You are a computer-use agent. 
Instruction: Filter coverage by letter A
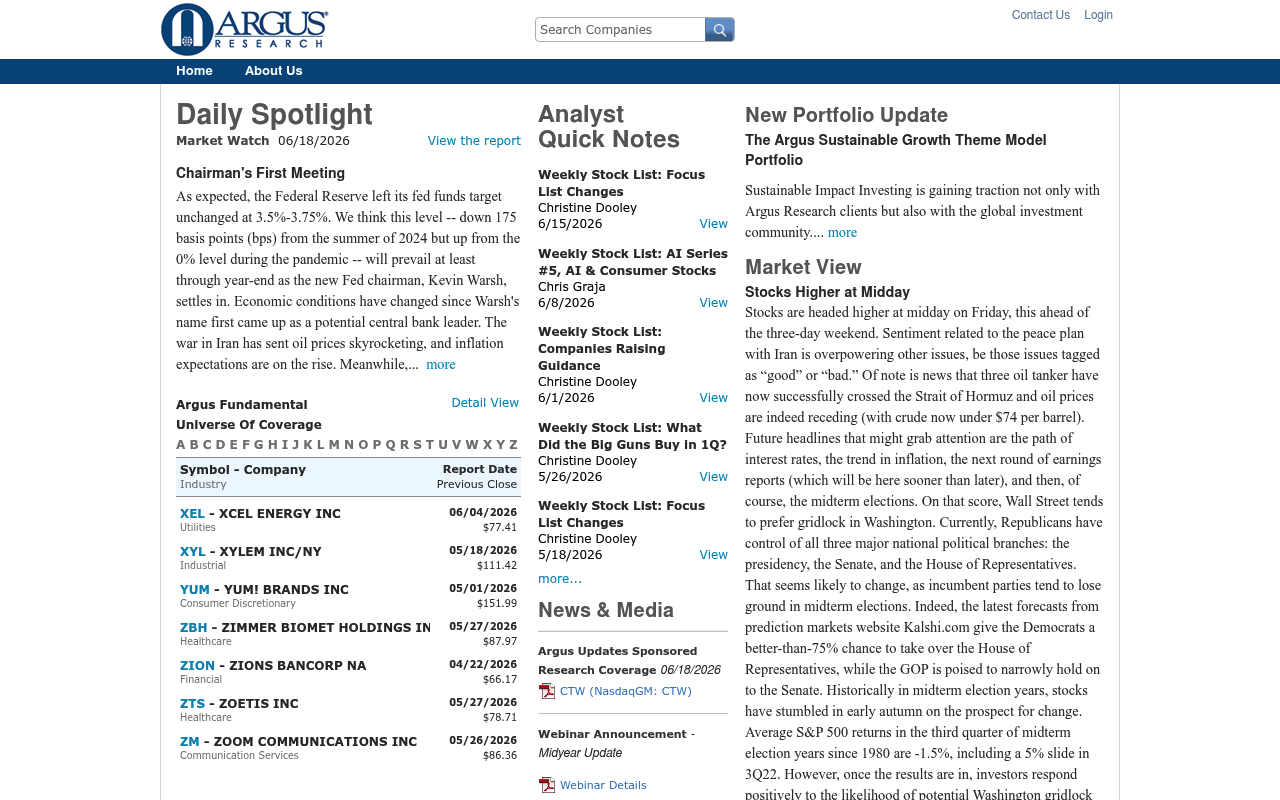(x=181, y=445)
